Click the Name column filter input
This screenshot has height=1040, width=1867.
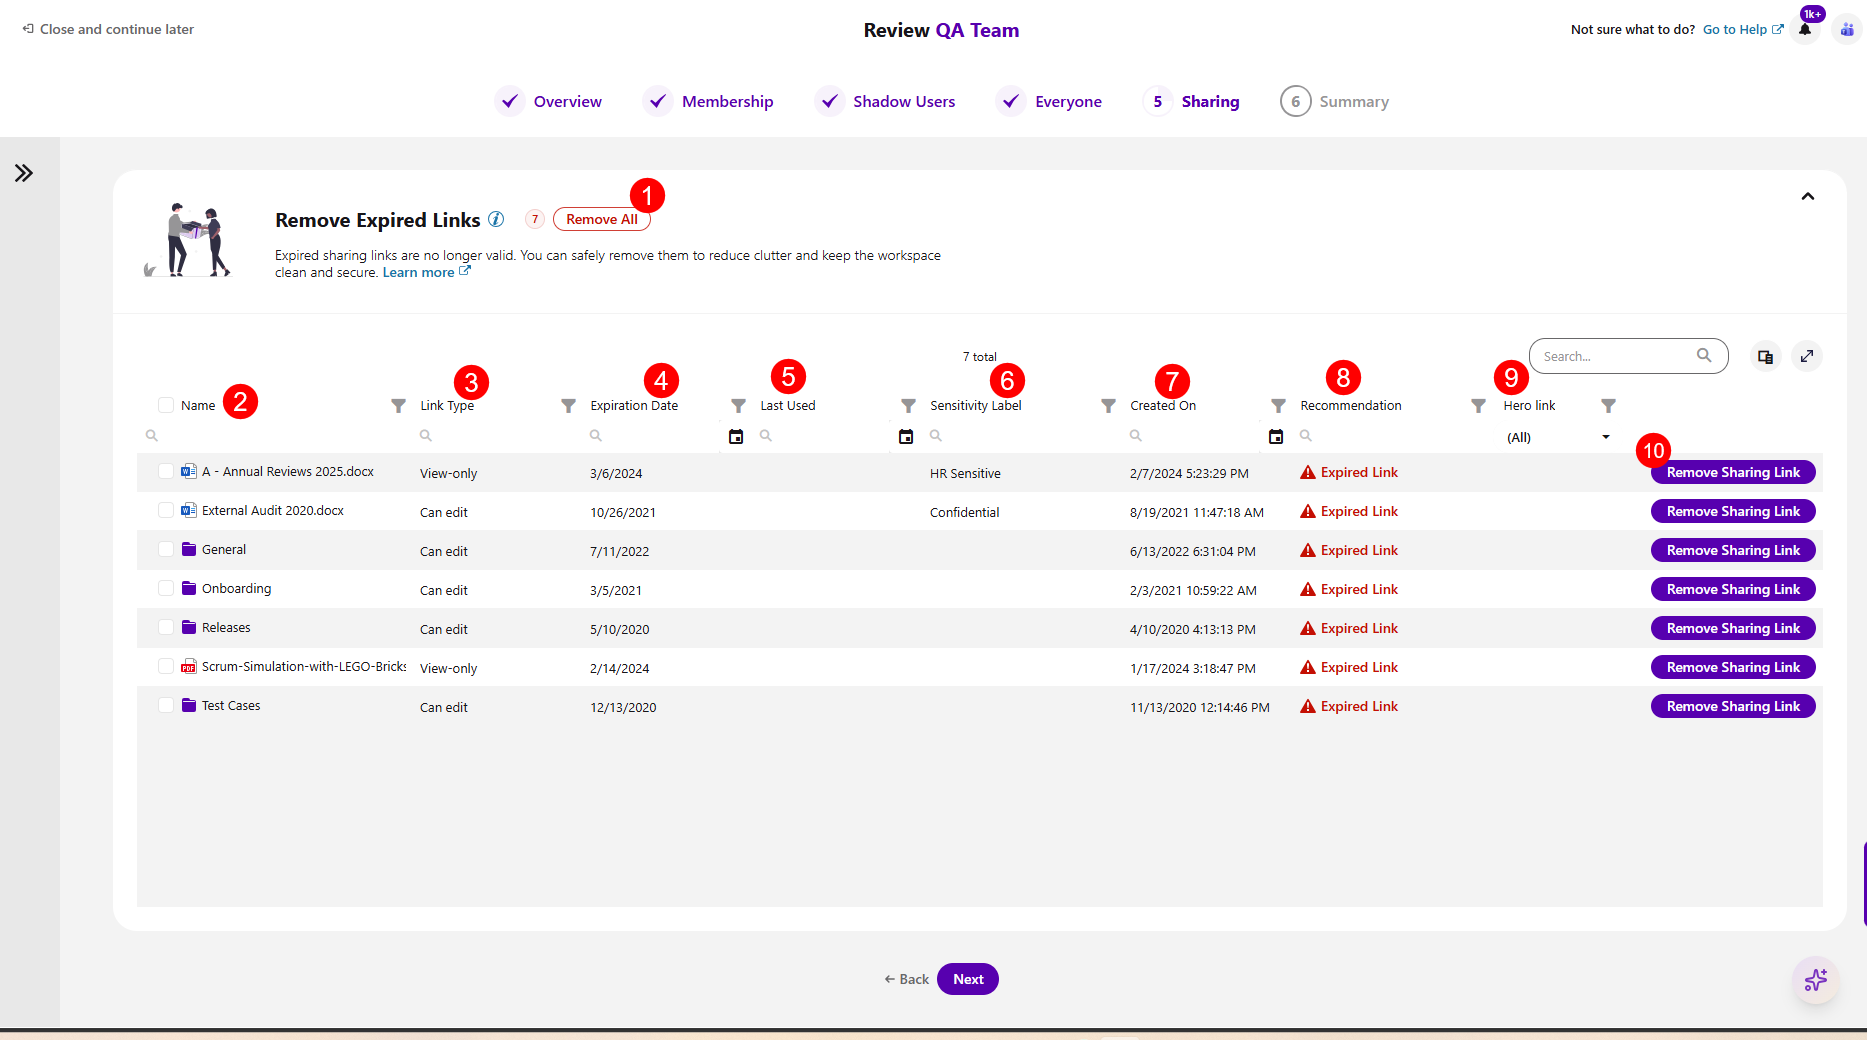click(275, 436)
